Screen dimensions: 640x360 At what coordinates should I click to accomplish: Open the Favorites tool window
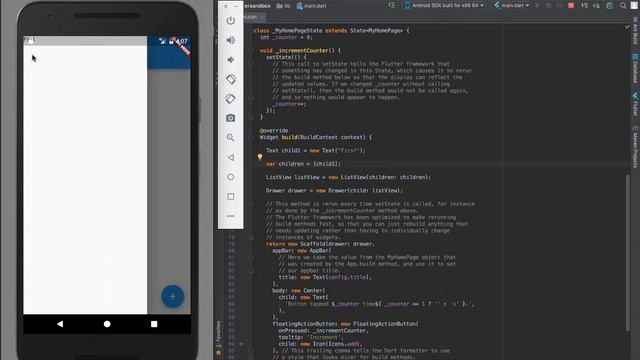[218, 338]
